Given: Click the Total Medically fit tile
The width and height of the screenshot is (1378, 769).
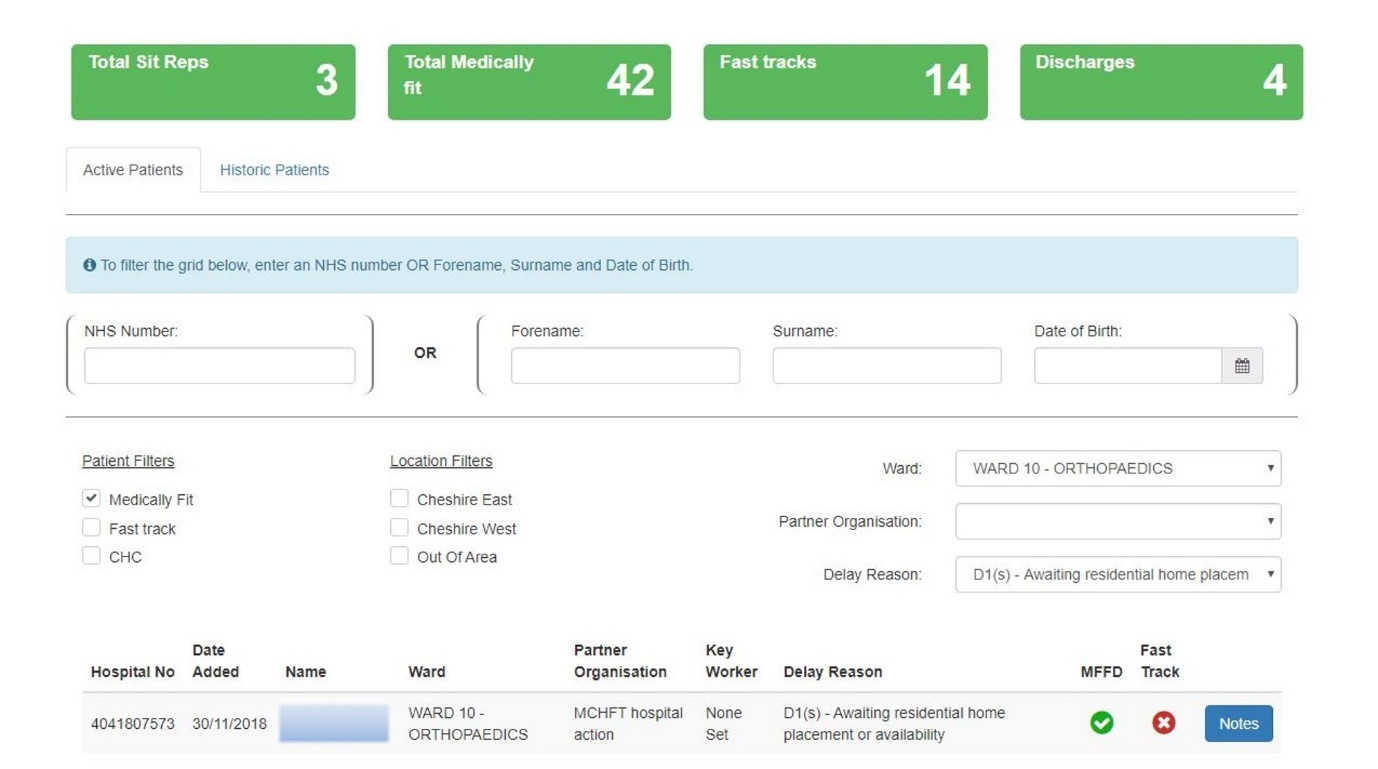Looking at the screenshot, I should (529, 82).
